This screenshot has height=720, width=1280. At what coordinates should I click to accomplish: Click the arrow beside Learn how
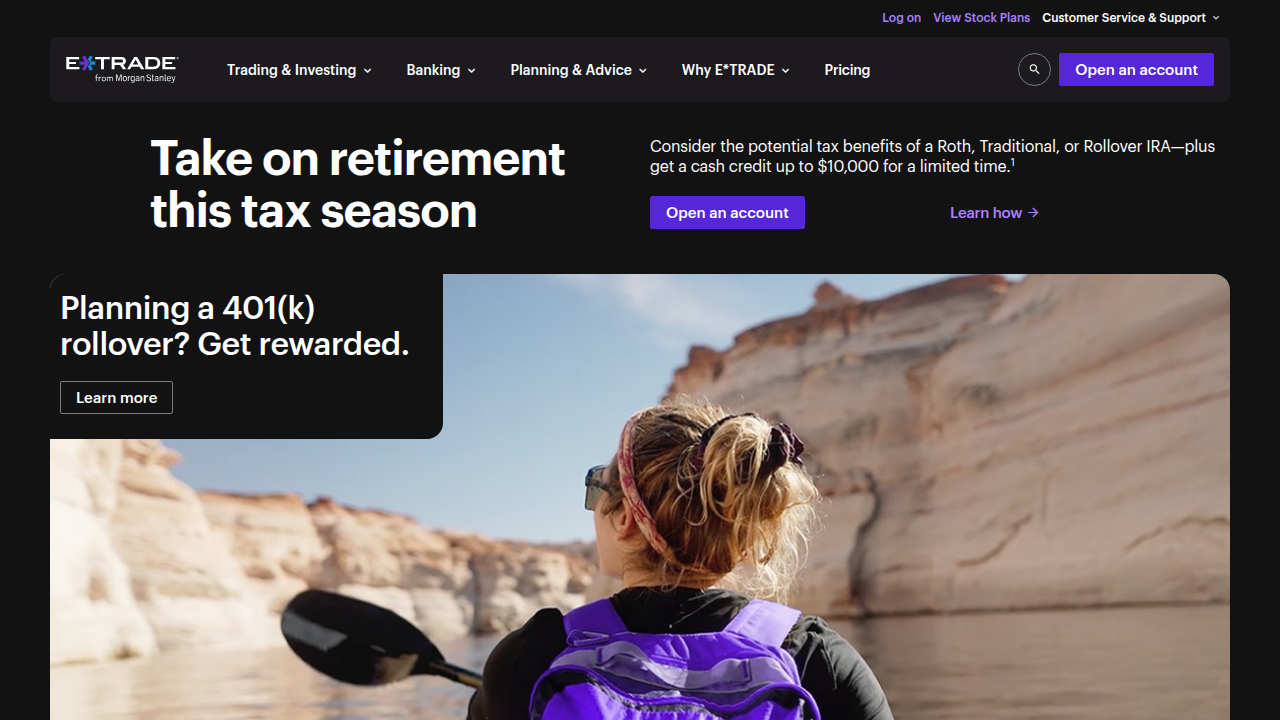tap(1034, 213)
